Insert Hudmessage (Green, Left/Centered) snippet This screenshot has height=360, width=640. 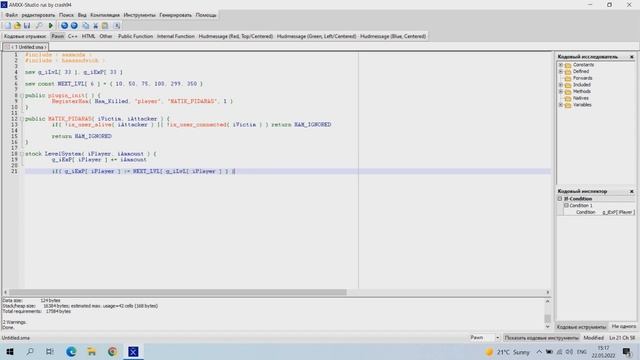tap(316, 36)
